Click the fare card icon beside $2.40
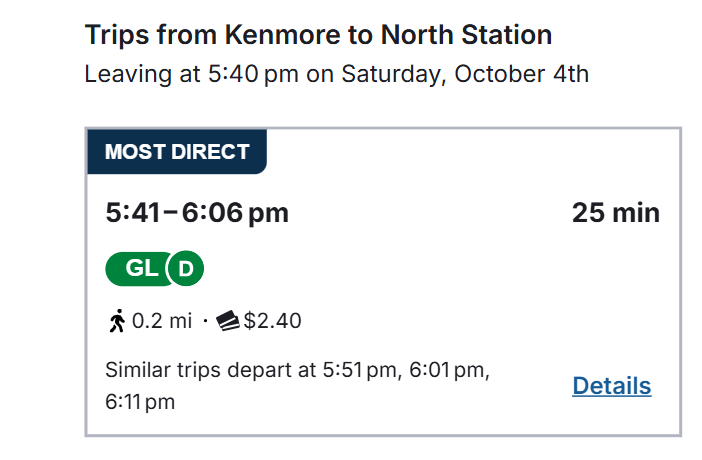This screenshot has width=702, height=460. (228, 321)
